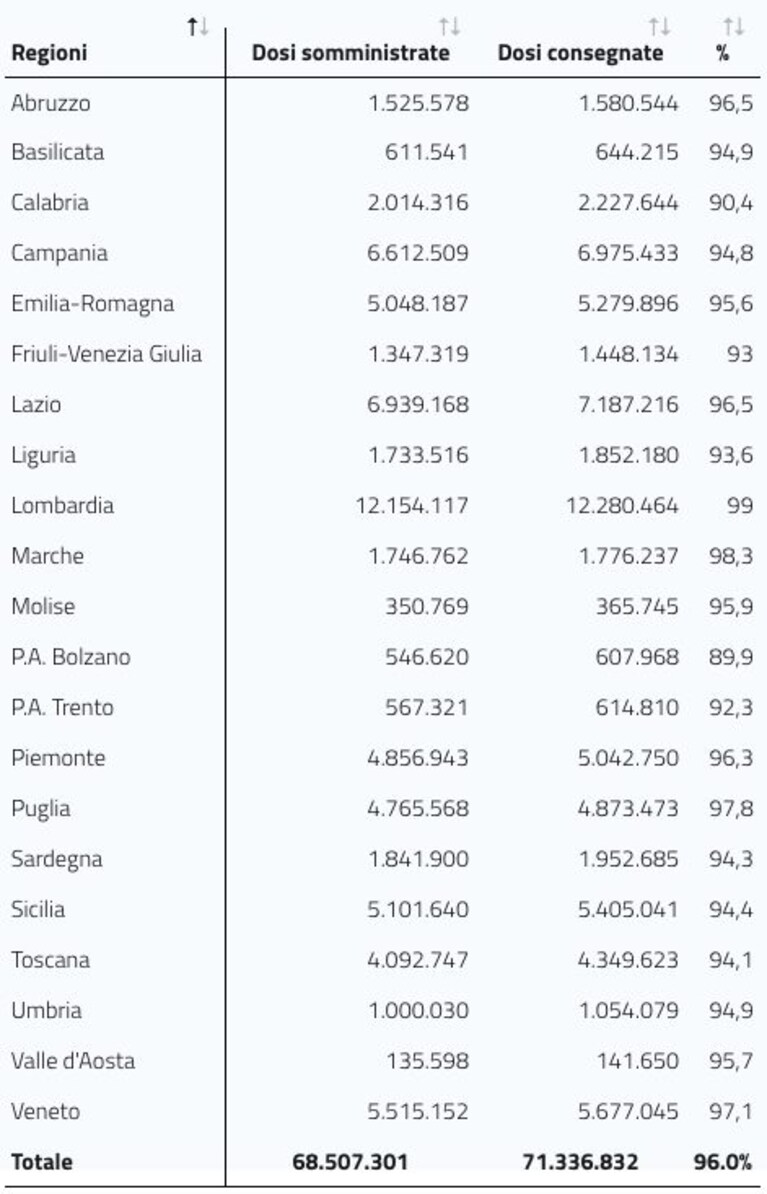Click the Dosi somministrate column header

pyautogui.click(x=350, y=53)
